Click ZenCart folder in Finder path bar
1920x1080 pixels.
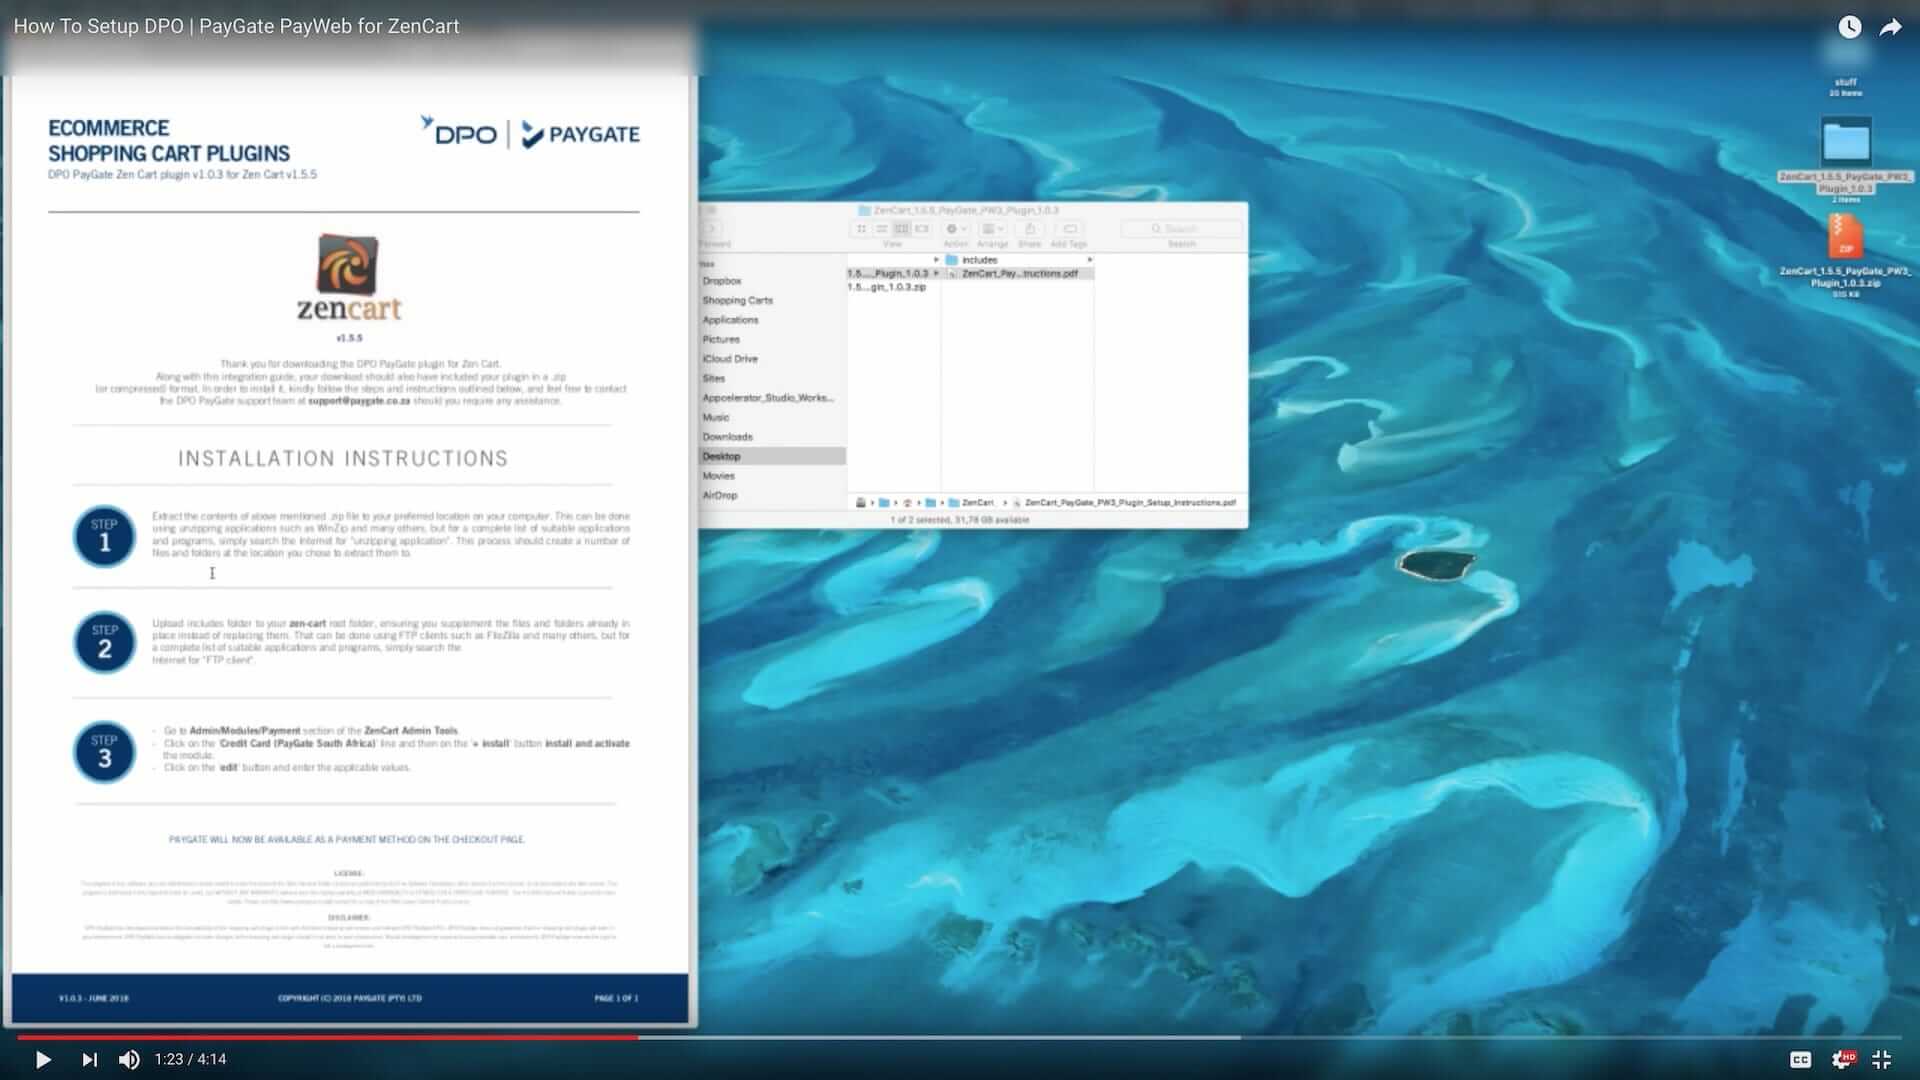coord(971,503)
